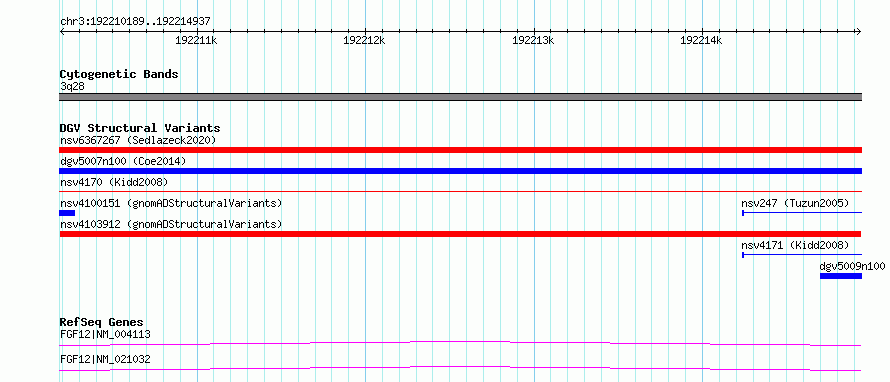Image resolution: width=890 pixels, height=382 pixels.
Task: Open nsv4103912 (gnomADStructuralVariants) label
Action: [171, 224]
